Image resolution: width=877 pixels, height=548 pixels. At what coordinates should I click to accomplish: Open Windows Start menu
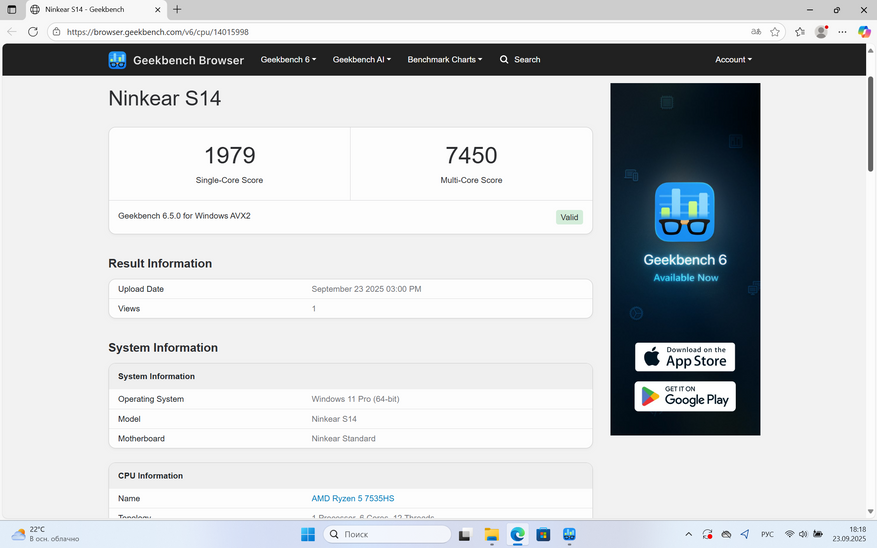pos(308,535)
